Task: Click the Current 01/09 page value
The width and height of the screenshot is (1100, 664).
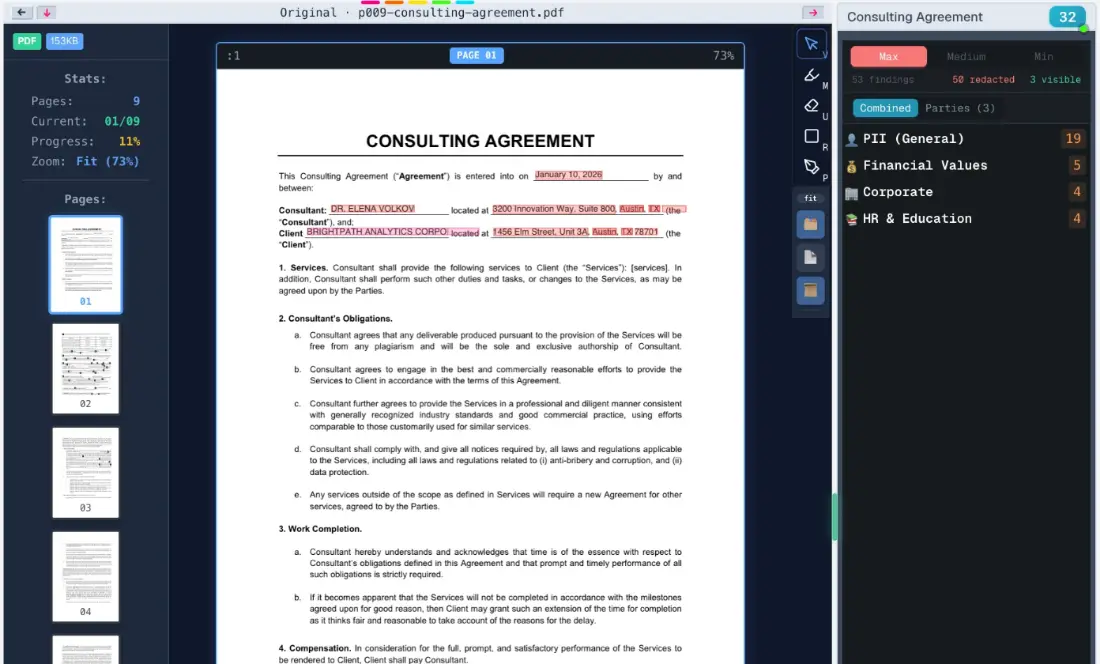Action: [122, 121]
